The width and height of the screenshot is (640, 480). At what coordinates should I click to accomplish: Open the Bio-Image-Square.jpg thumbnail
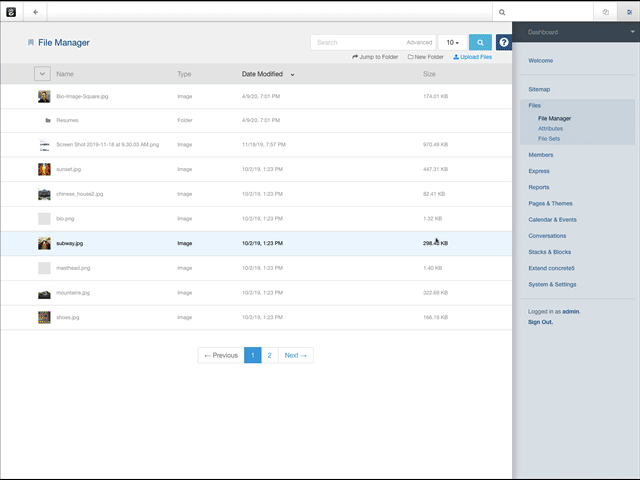tap(44, 96)
